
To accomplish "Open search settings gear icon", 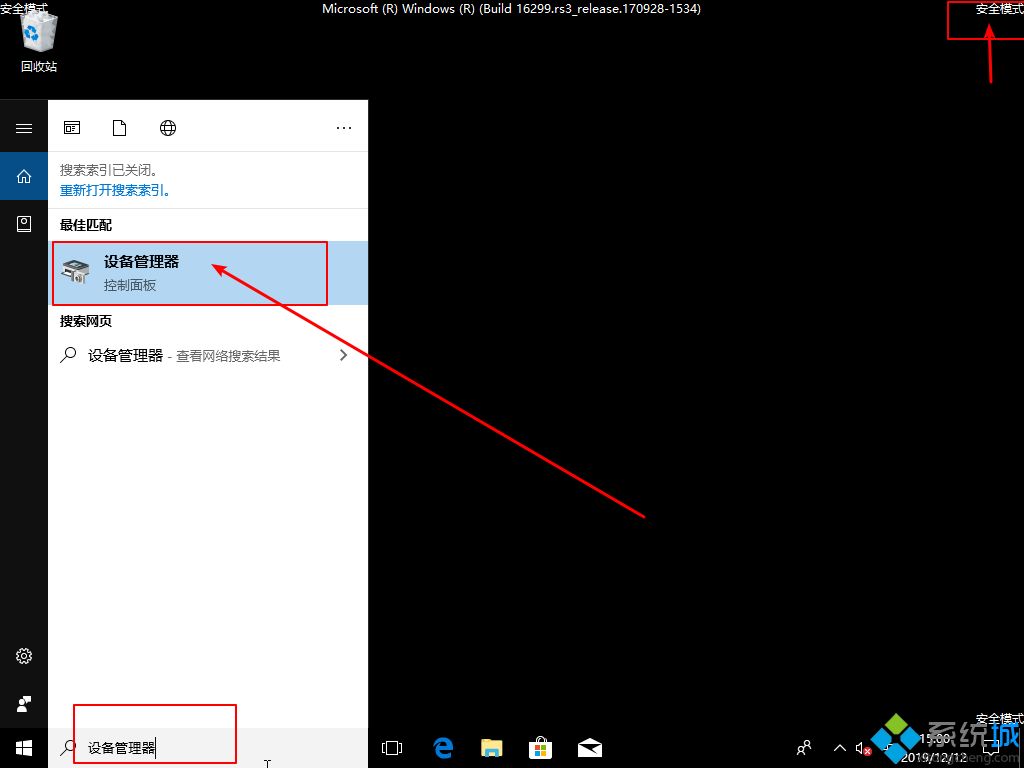I will pyautogui.click(x=24, y=656).
